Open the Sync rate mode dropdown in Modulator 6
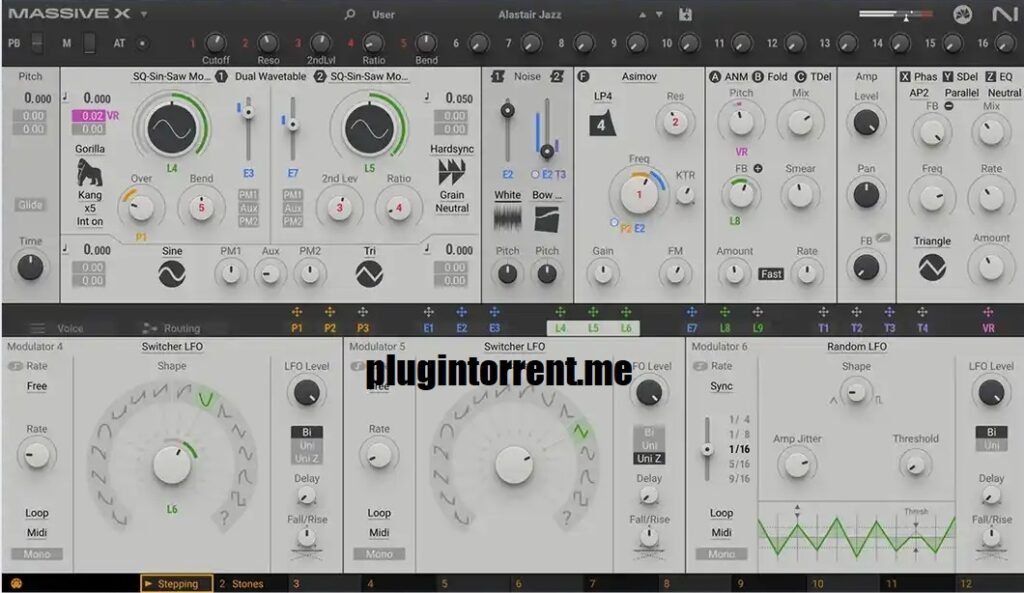1024x593 pixels. pyautogui.click(x=721, y=386)
